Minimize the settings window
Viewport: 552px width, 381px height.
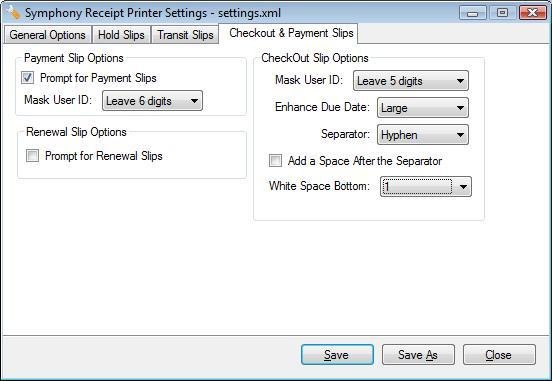point(473,13)
